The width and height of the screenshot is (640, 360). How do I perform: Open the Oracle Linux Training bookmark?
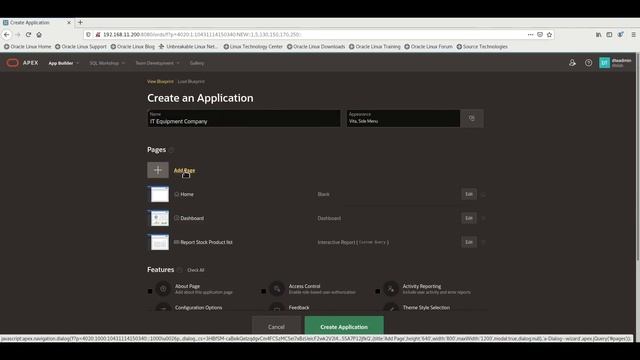coord(375,47)
